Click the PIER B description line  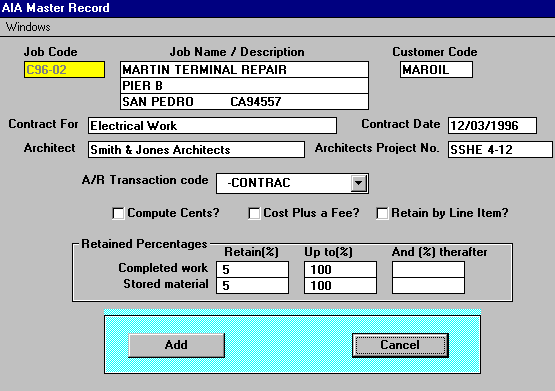[244, 86]
